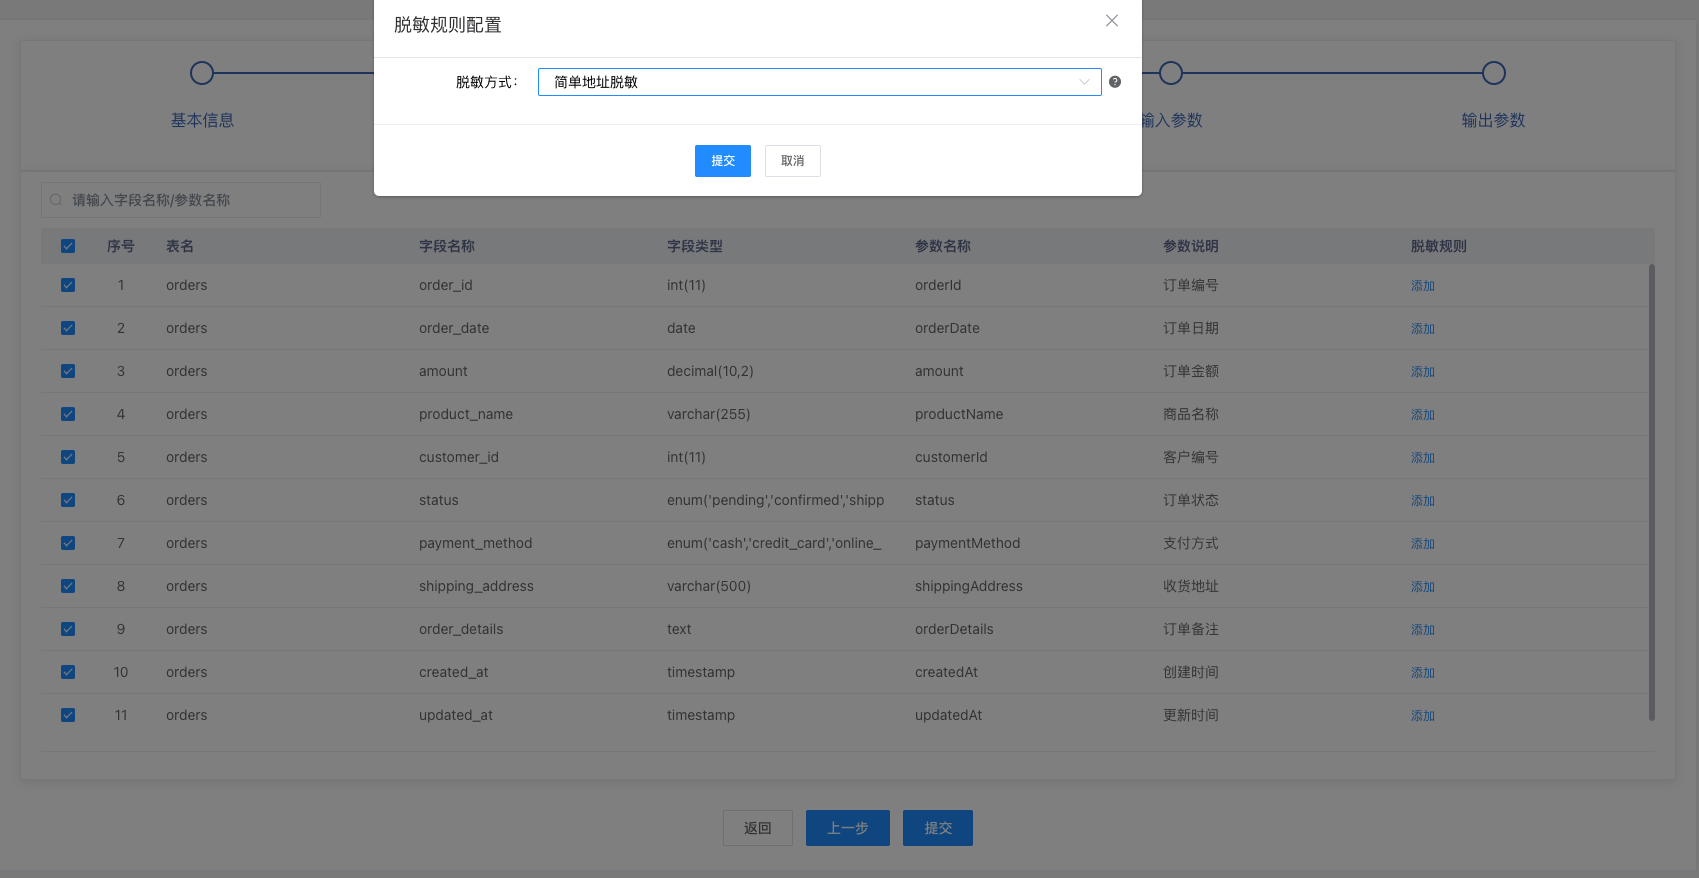1699x878 pixels.
Task: Open the 脱敏方式 dropdown arrow
Action: click(1084, 82)
